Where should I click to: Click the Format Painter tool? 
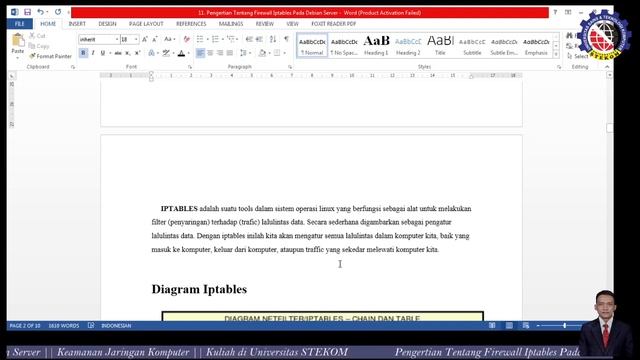(x=50, y=56)
